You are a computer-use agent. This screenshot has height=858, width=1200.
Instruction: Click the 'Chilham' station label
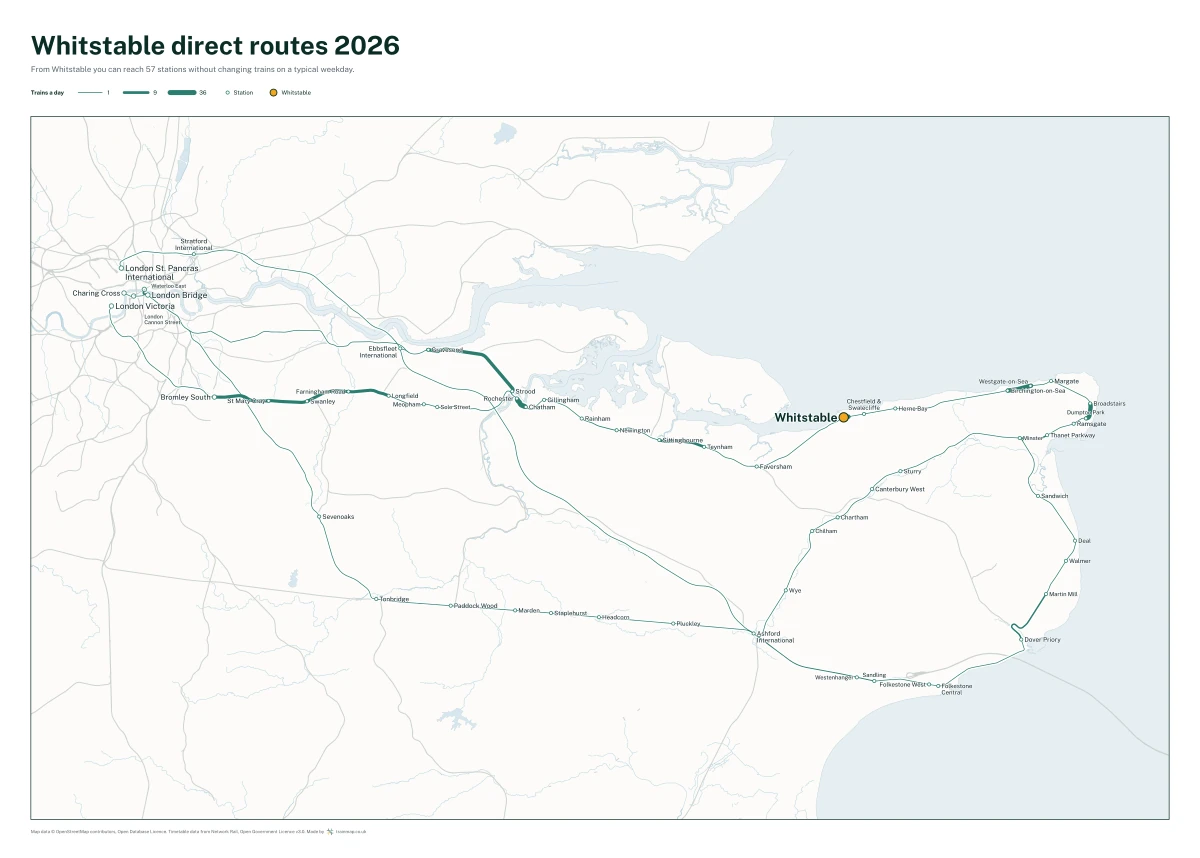click(x=826, y=531)
